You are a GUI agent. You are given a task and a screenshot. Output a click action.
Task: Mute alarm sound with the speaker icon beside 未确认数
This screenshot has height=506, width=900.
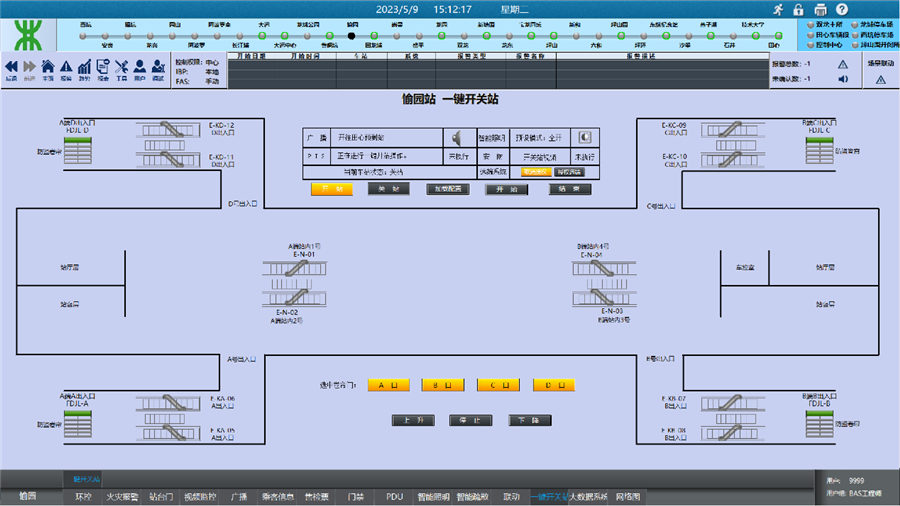pos(843,79)
